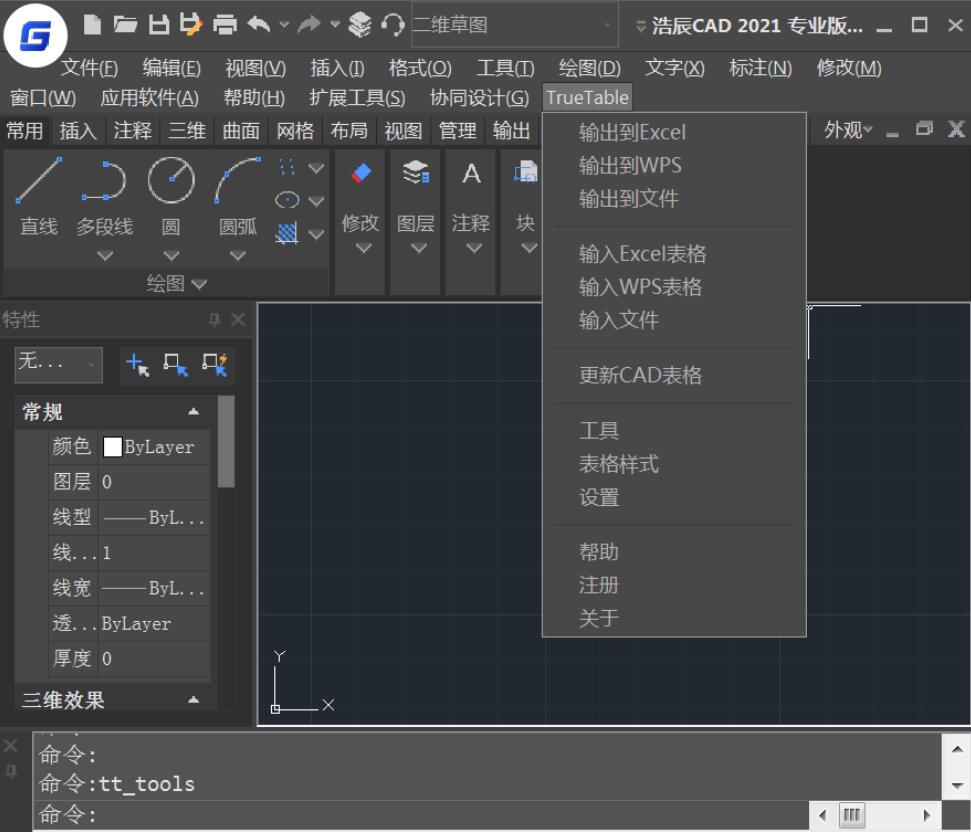The width and height of the screenshot is (971, 832).
Task: Undo the last action
Action: [258, 25]
